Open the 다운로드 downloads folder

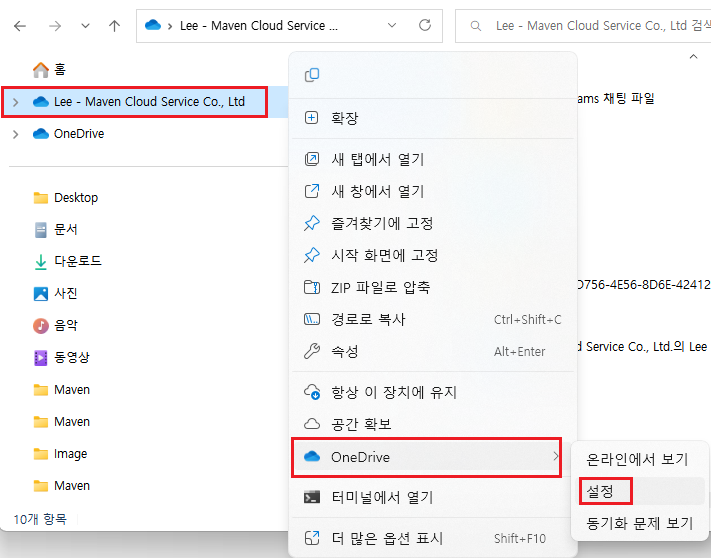tap(68, 261)
